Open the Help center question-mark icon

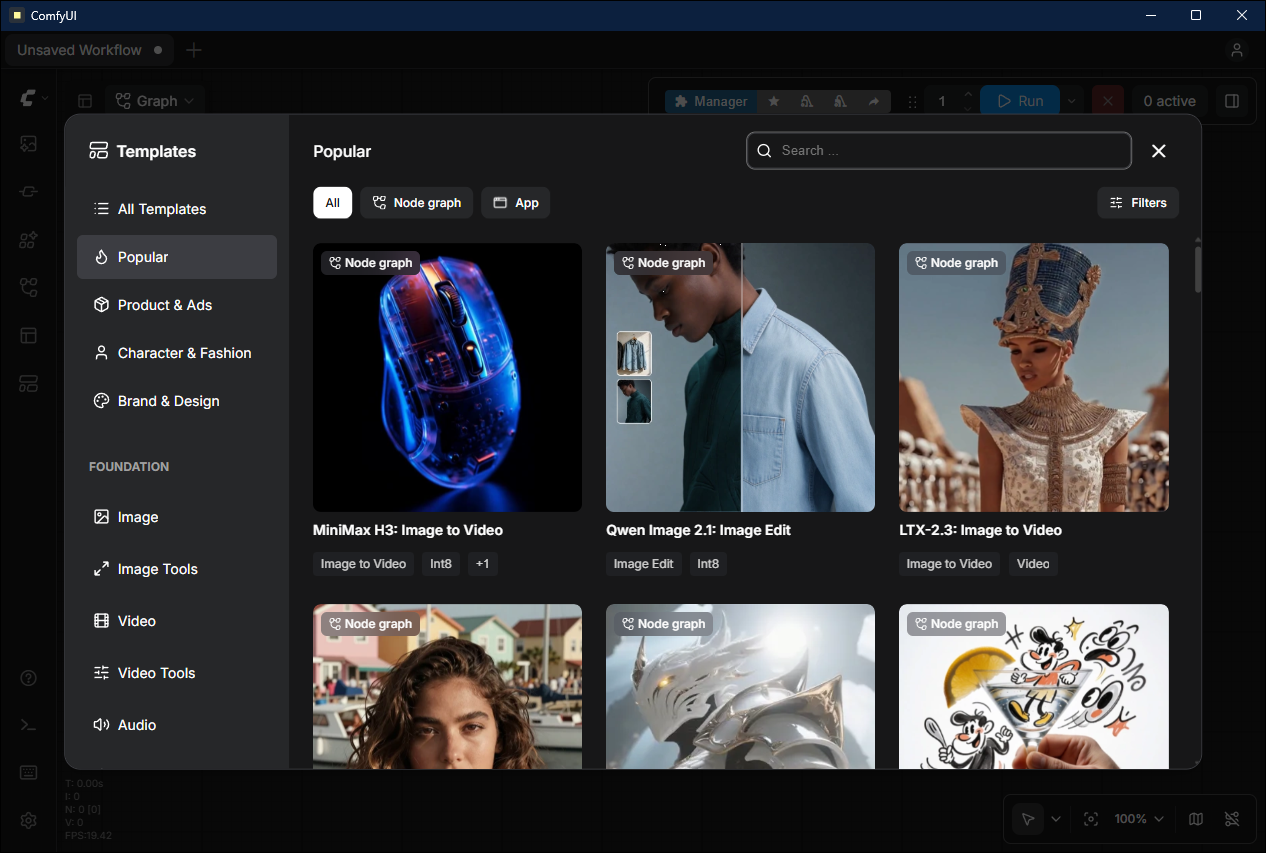click(x=28, y=679)
